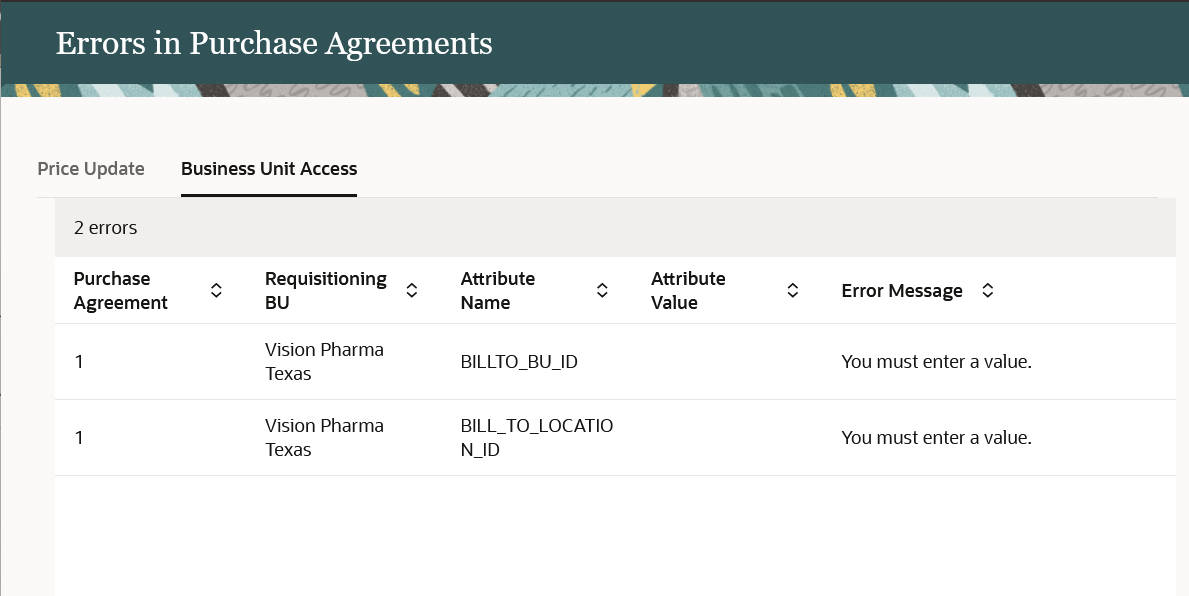Switch to the Price Update tab

click(x=91, y=169)
